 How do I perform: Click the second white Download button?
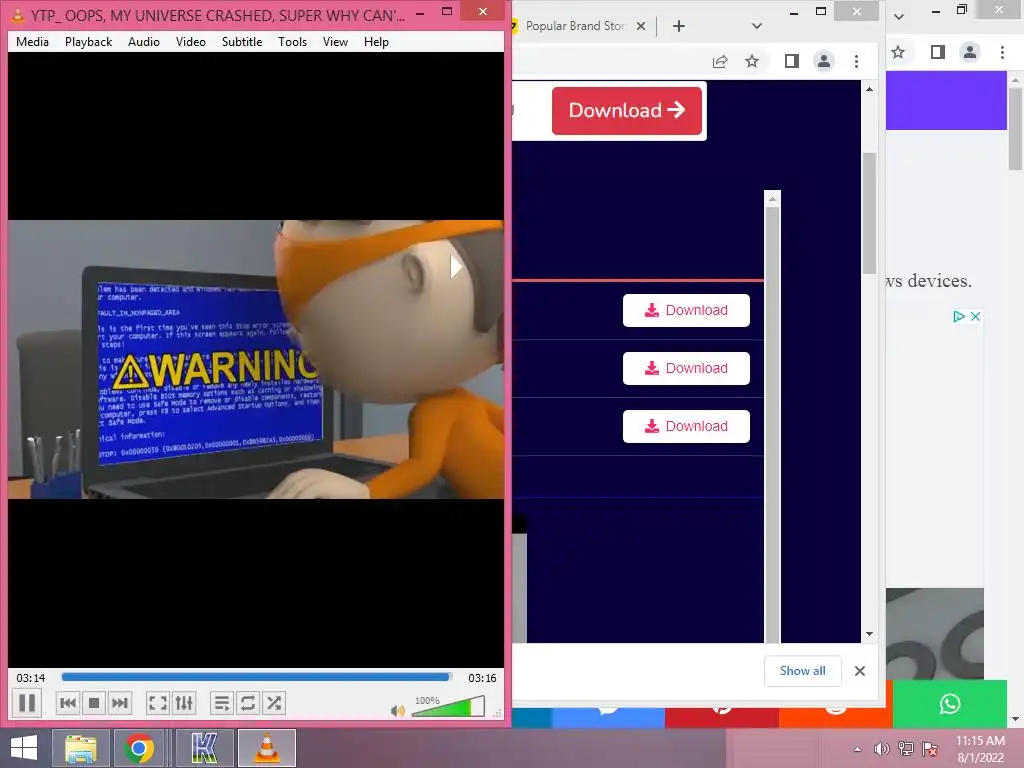pyautogui.click(x=686, y=368)
